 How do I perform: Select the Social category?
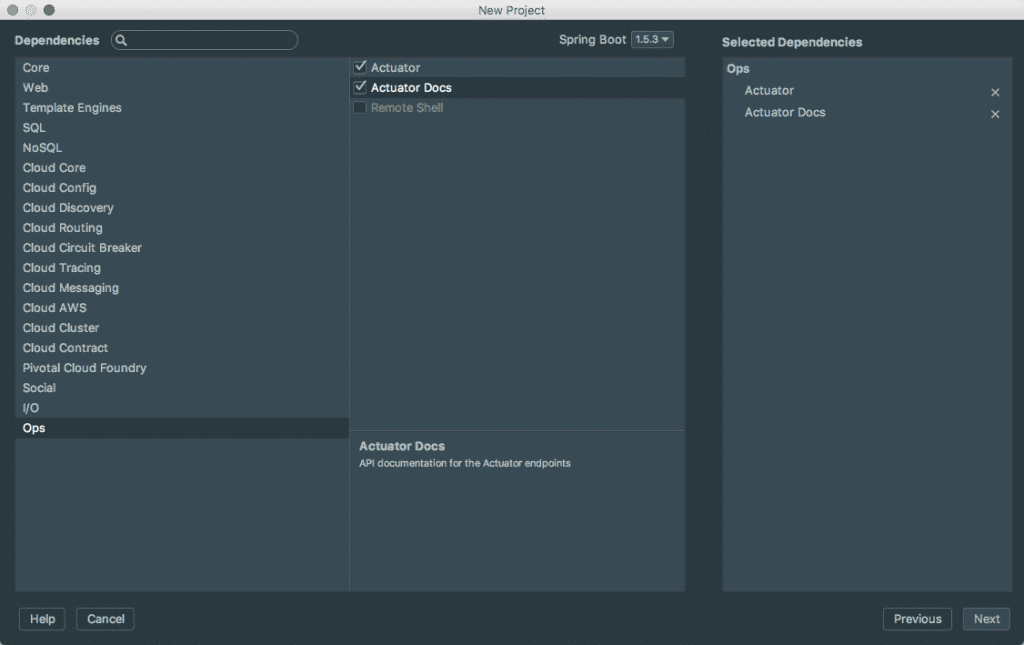(x=39, y=388)
